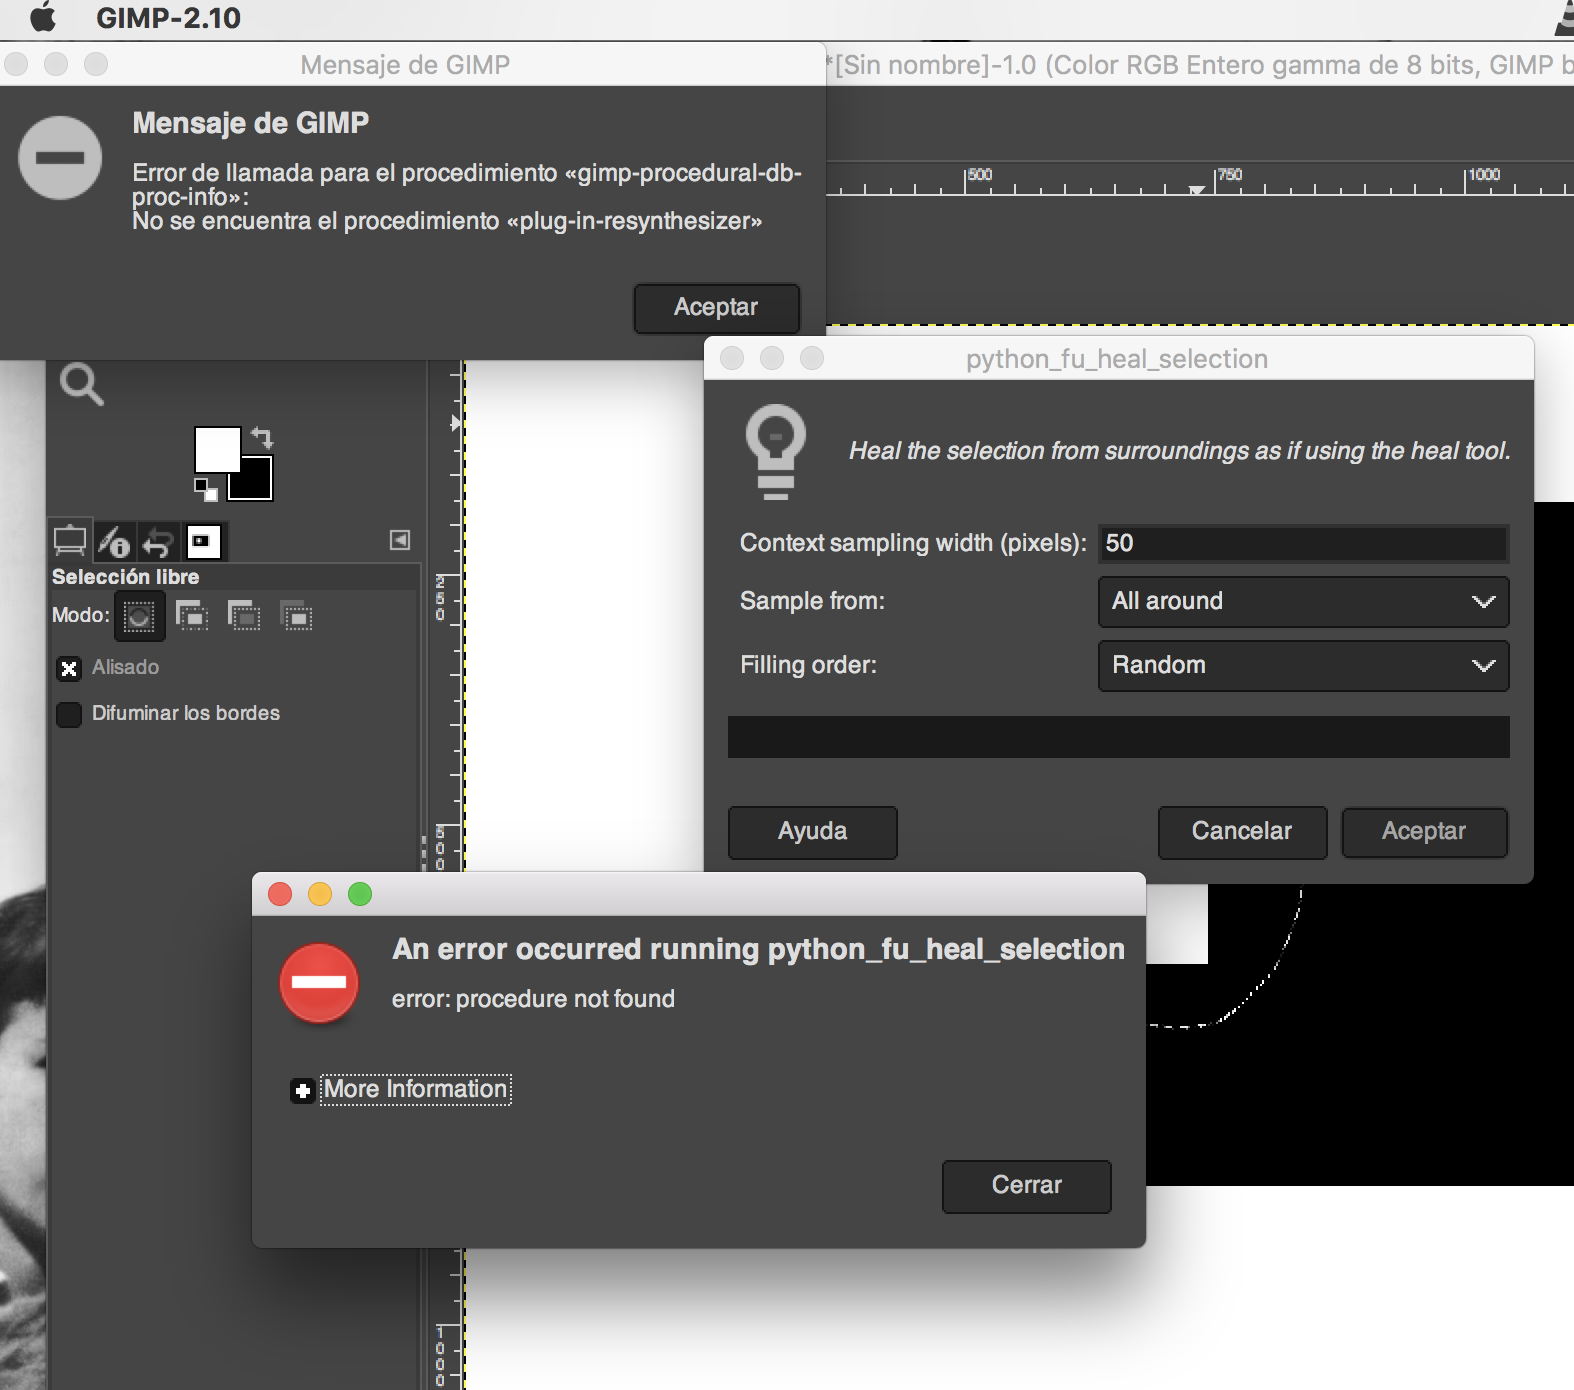Select Subtract from selection mode
Image resolution: width=1574 pixels, height=1390 pixels.
244,615
